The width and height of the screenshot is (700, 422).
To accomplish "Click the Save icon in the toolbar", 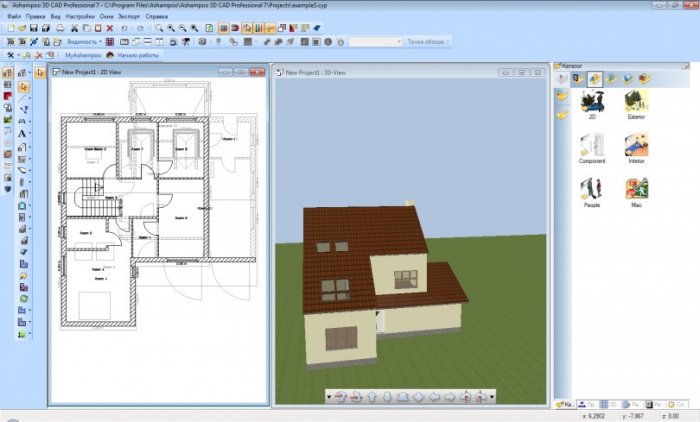I will coord(33,29).
